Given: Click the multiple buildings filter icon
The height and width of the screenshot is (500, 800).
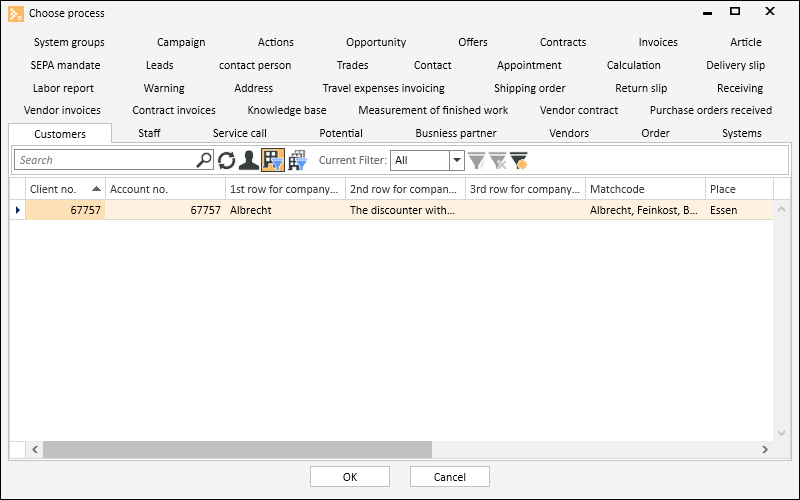Looking at the screenshot, I should (297, 160).
